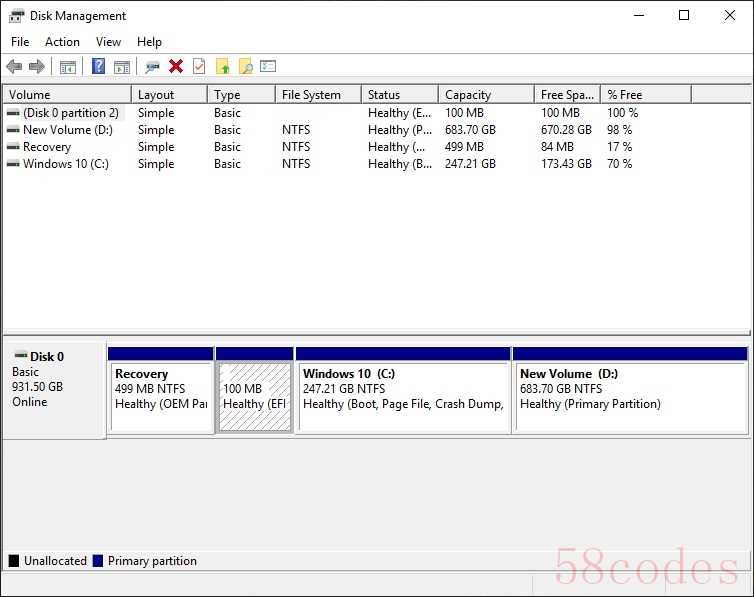Select the Windows 10 (C:) partition block
The height and width of the screenshot is (597, 754).
[403, 391]
